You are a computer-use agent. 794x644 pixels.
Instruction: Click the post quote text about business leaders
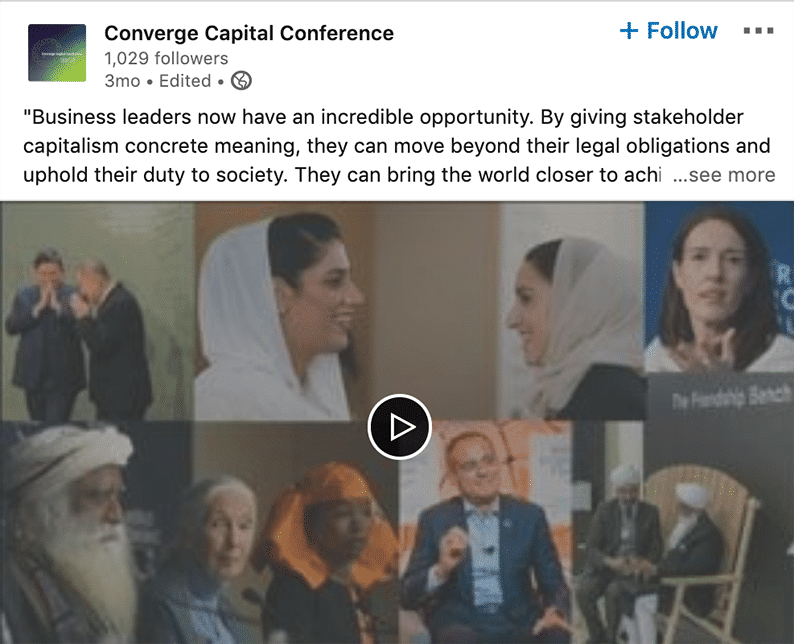(396, 146)
